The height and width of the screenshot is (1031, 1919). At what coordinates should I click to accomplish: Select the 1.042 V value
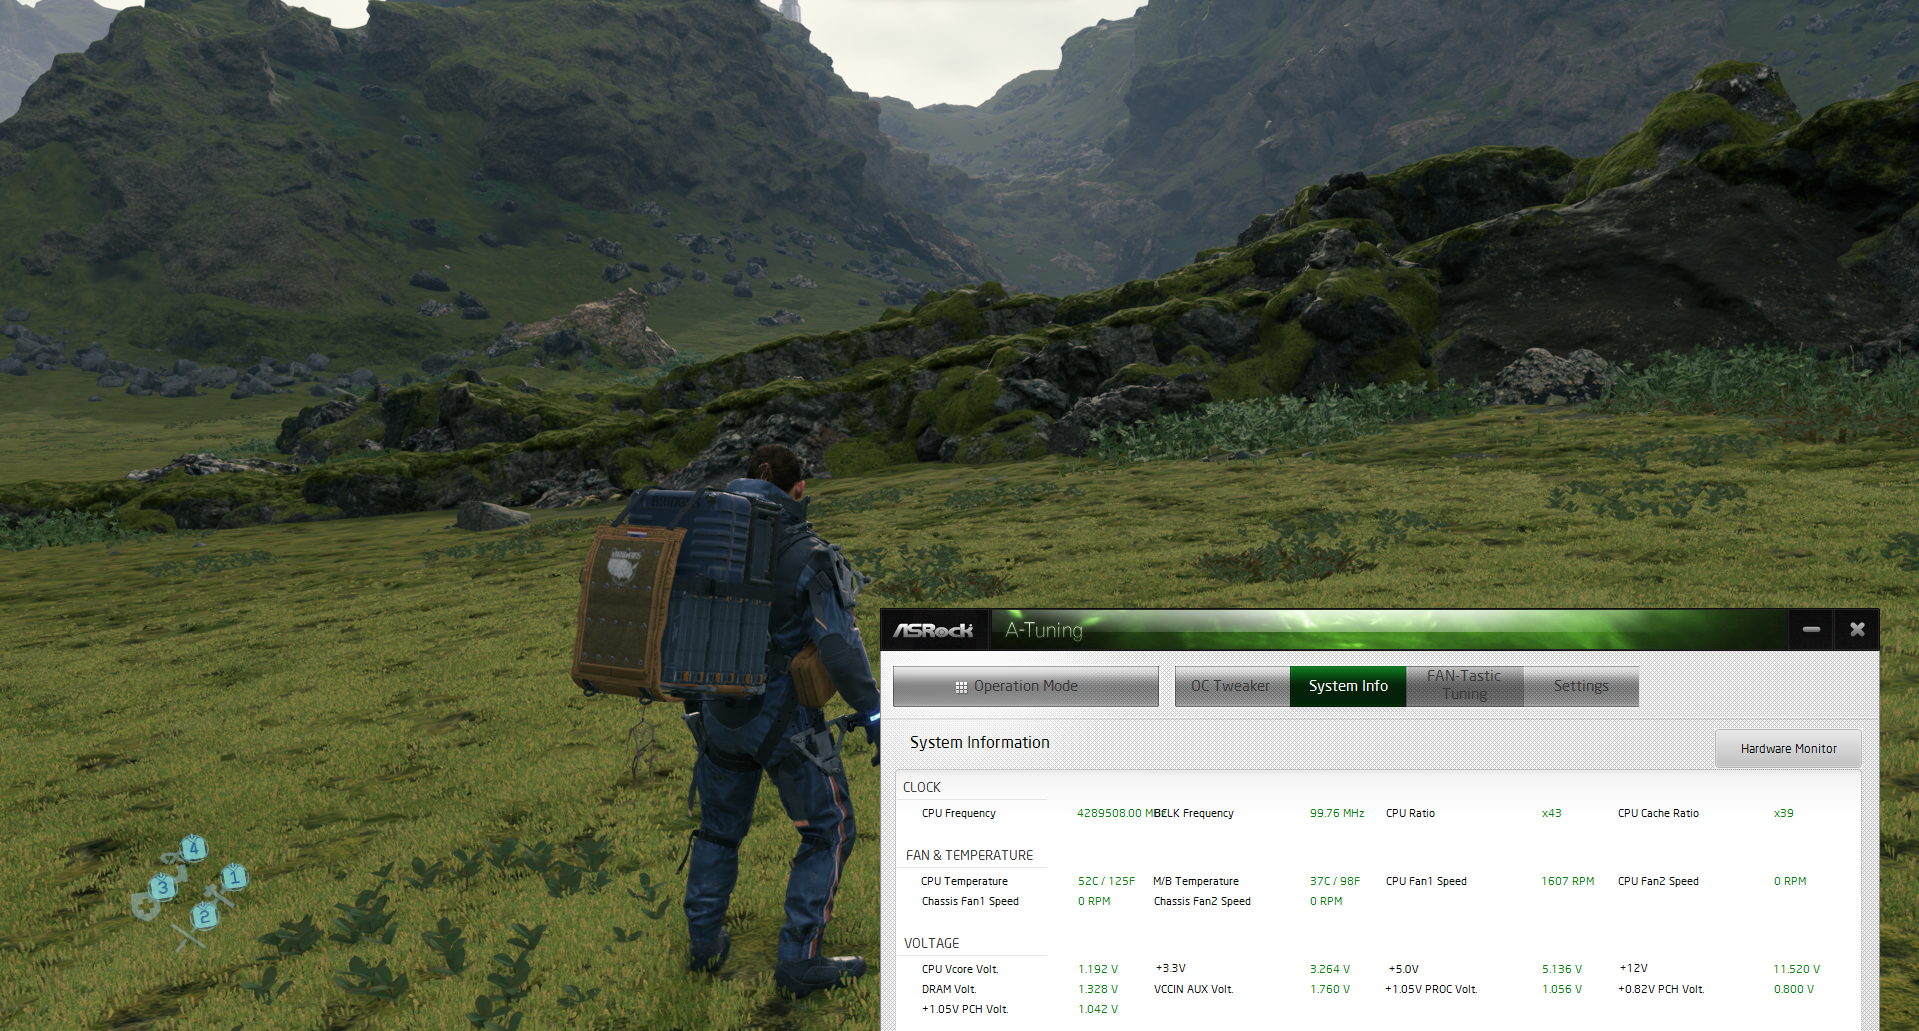[1098, 1009]
